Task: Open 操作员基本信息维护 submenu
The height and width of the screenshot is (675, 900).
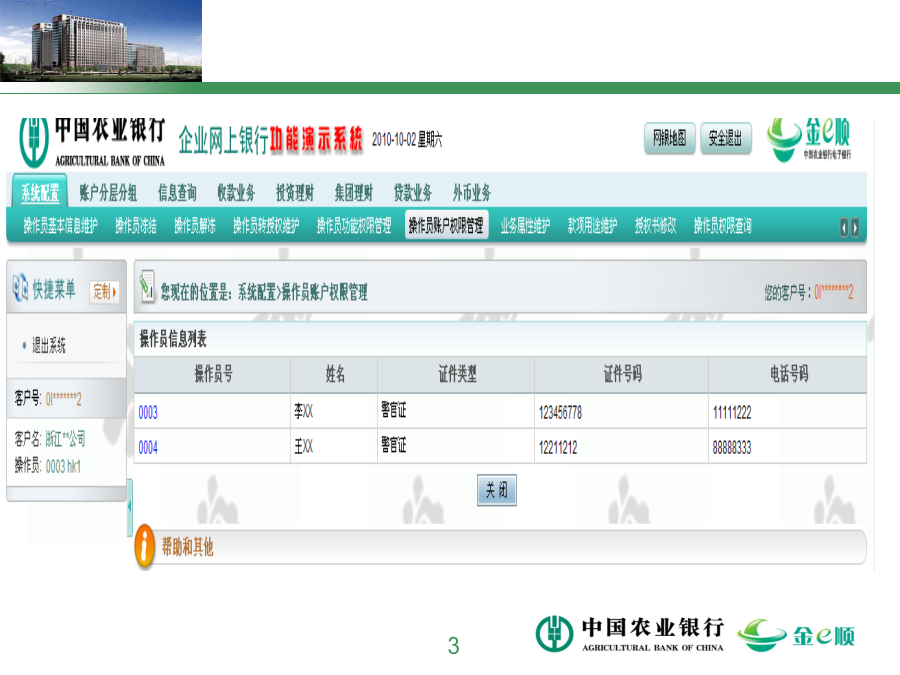Action: pos(60,226)
